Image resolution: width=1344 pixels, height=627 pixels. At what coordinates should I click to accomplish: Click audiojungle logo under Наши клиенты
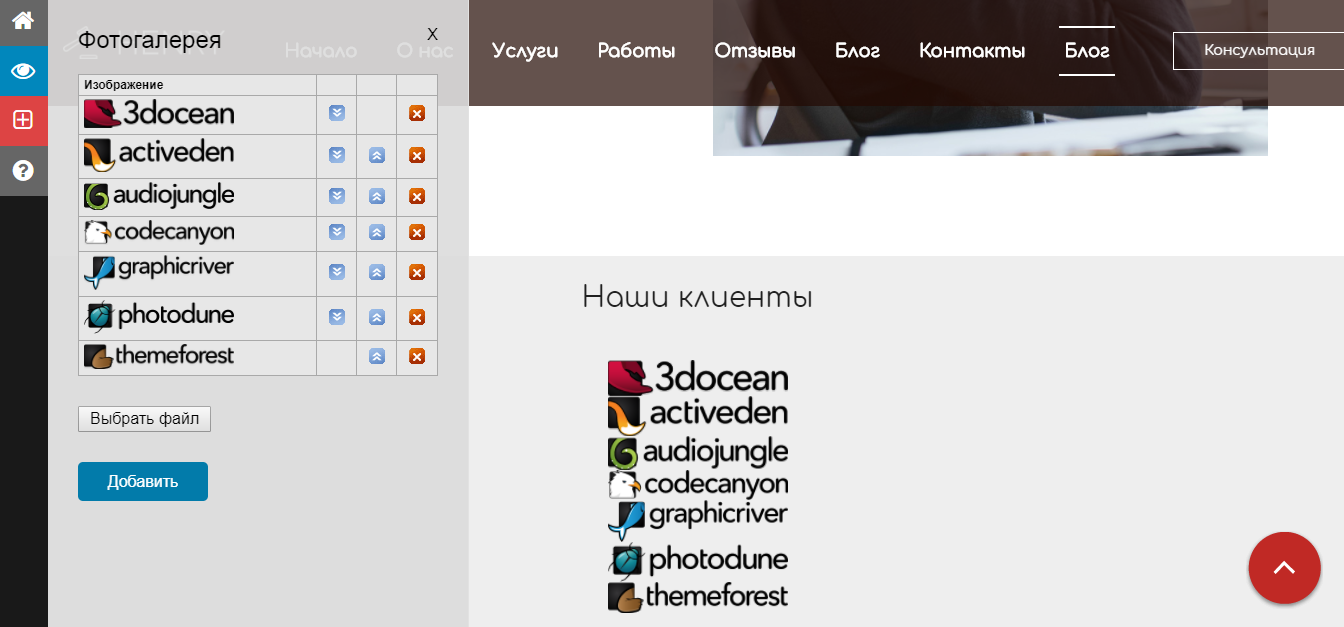tap(698, 452)
